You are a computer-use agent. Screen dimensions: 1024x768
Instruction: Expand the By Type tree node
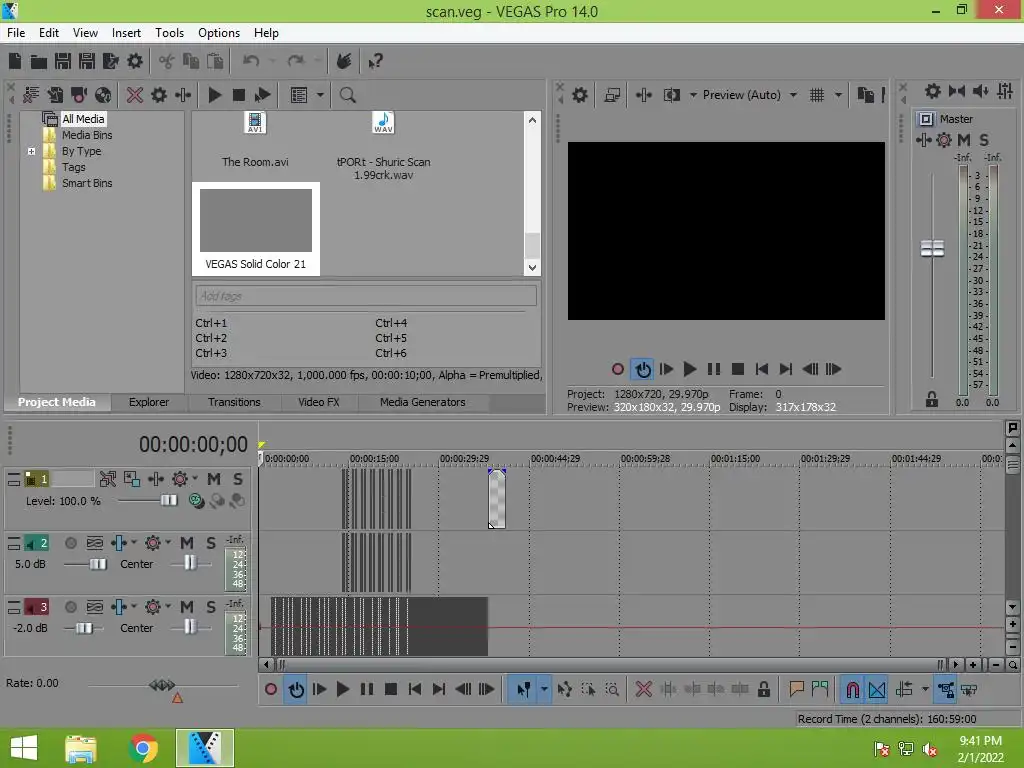click(31, 152)
